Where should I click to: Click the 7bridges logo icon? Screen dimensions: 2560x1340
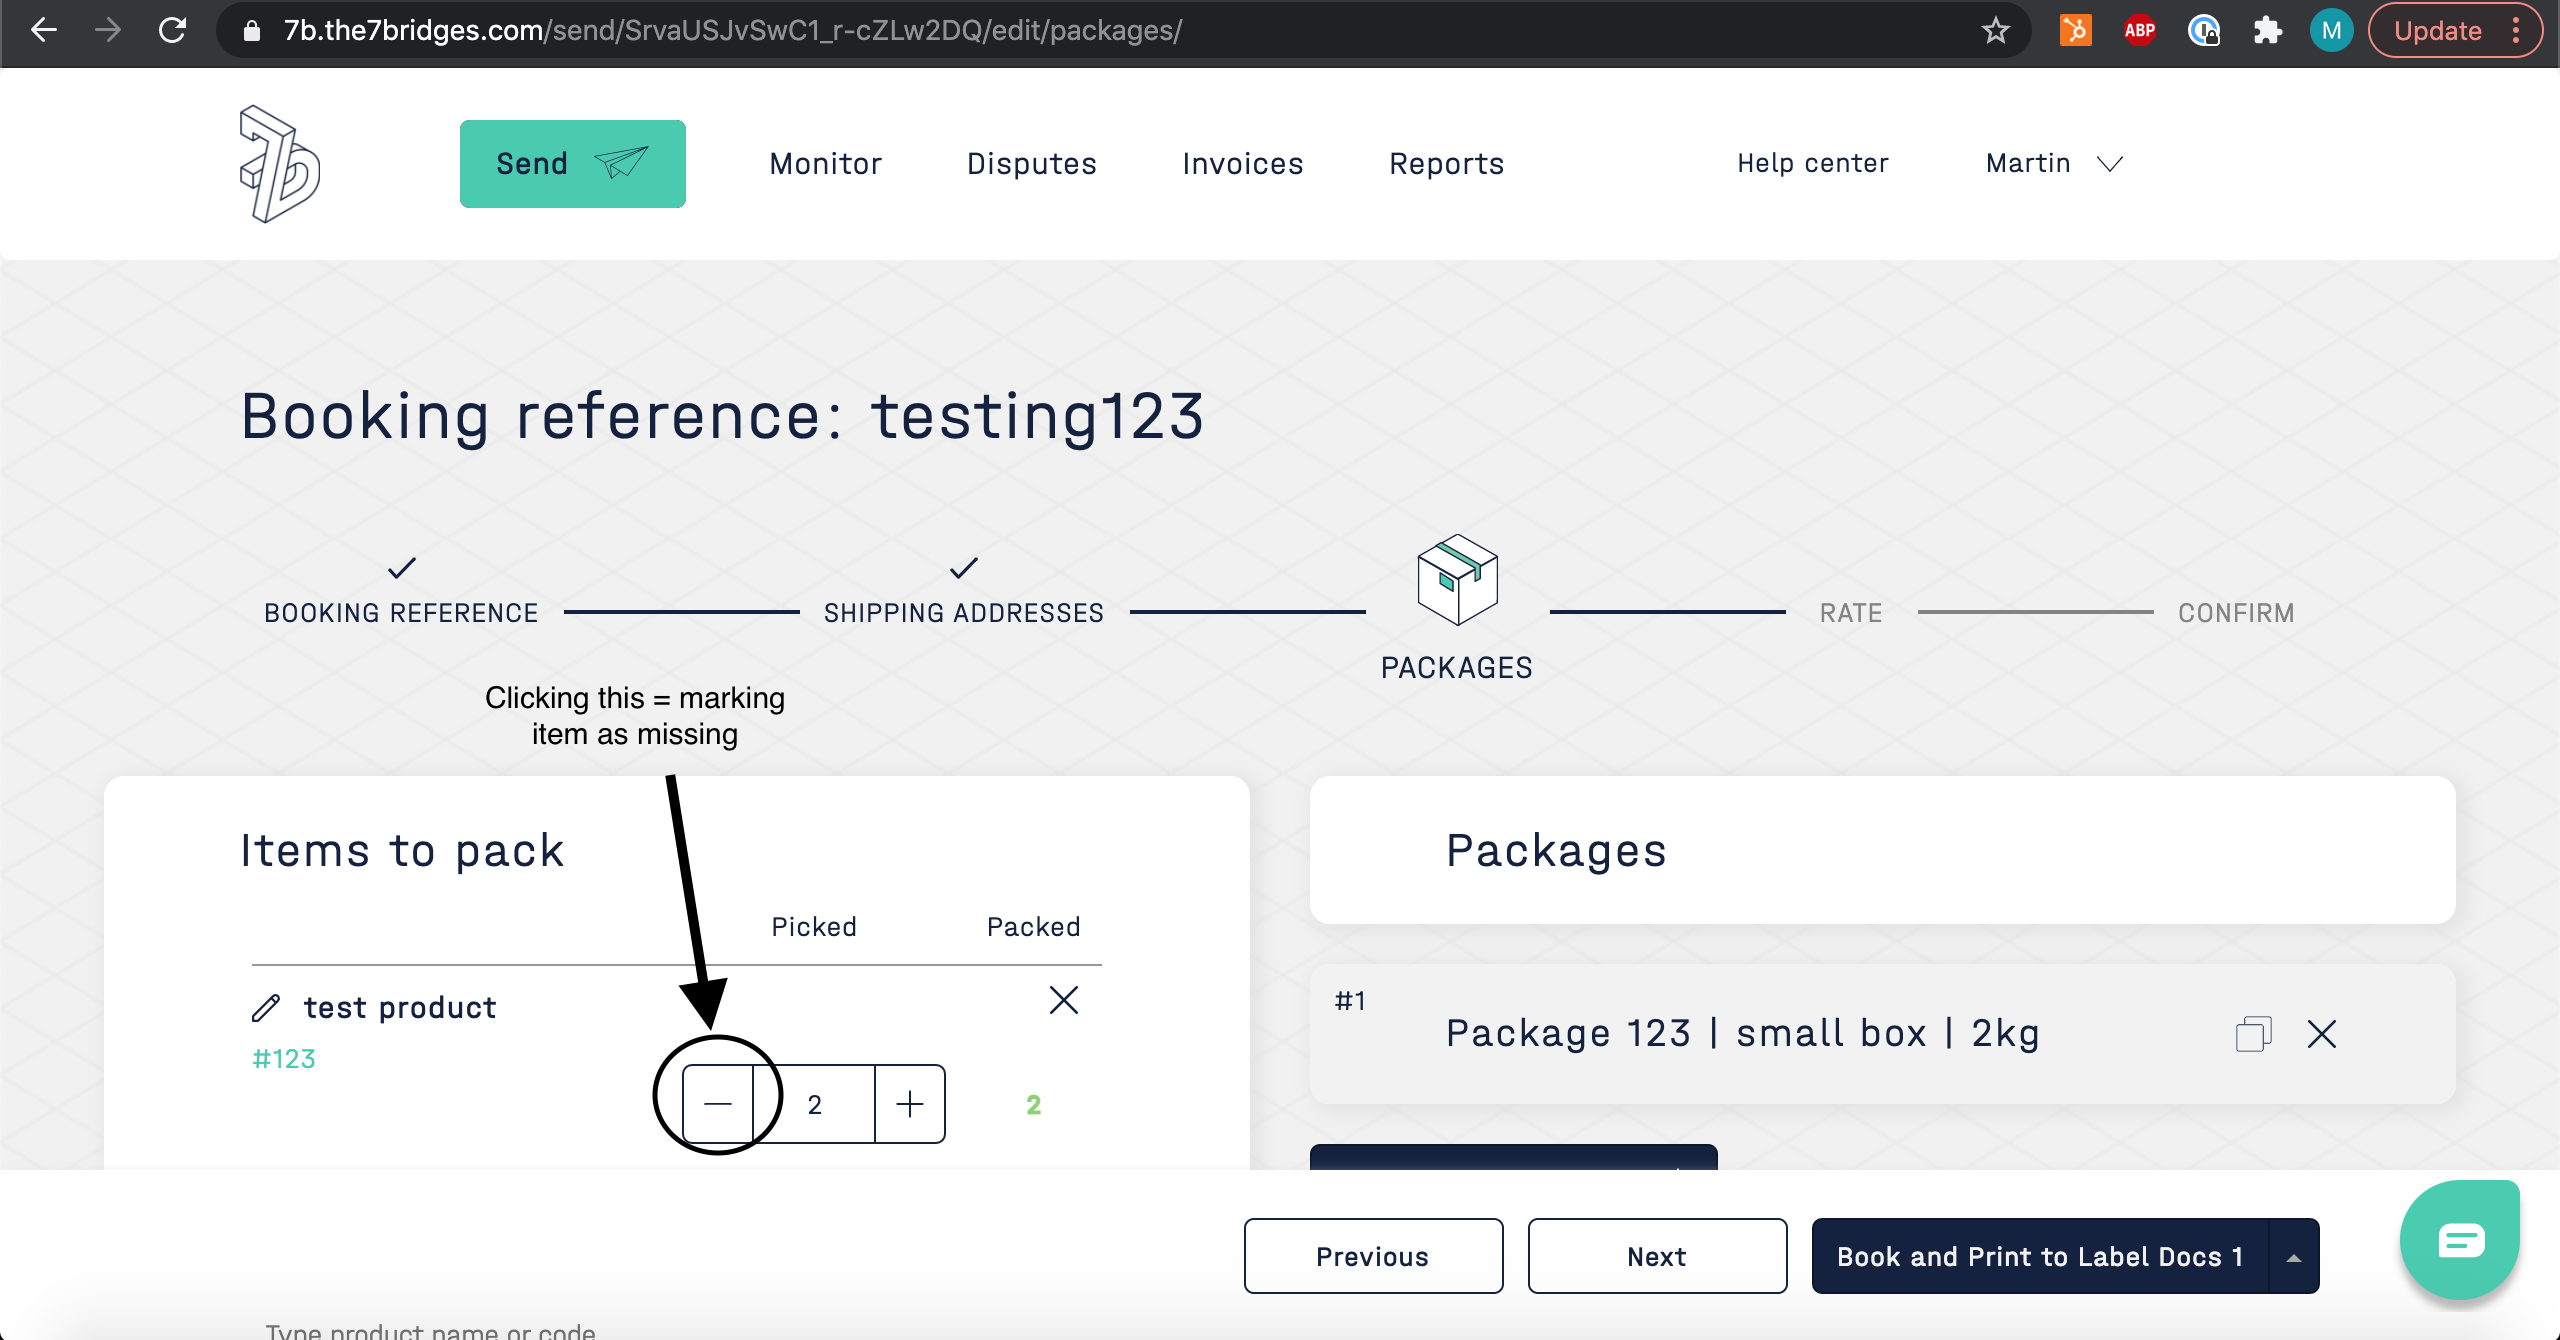(x=279, y=164)
